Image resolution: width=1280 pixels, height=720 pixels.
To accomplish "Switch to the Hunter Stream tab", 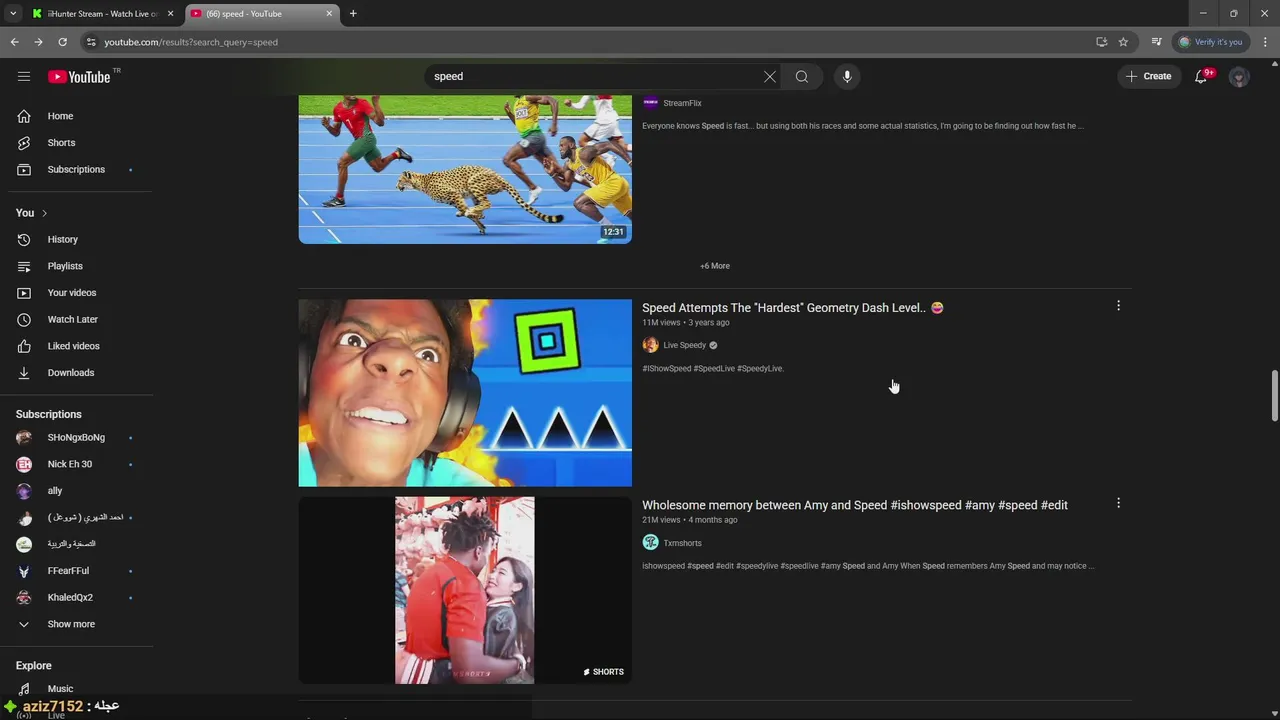I will pos(103,14).
